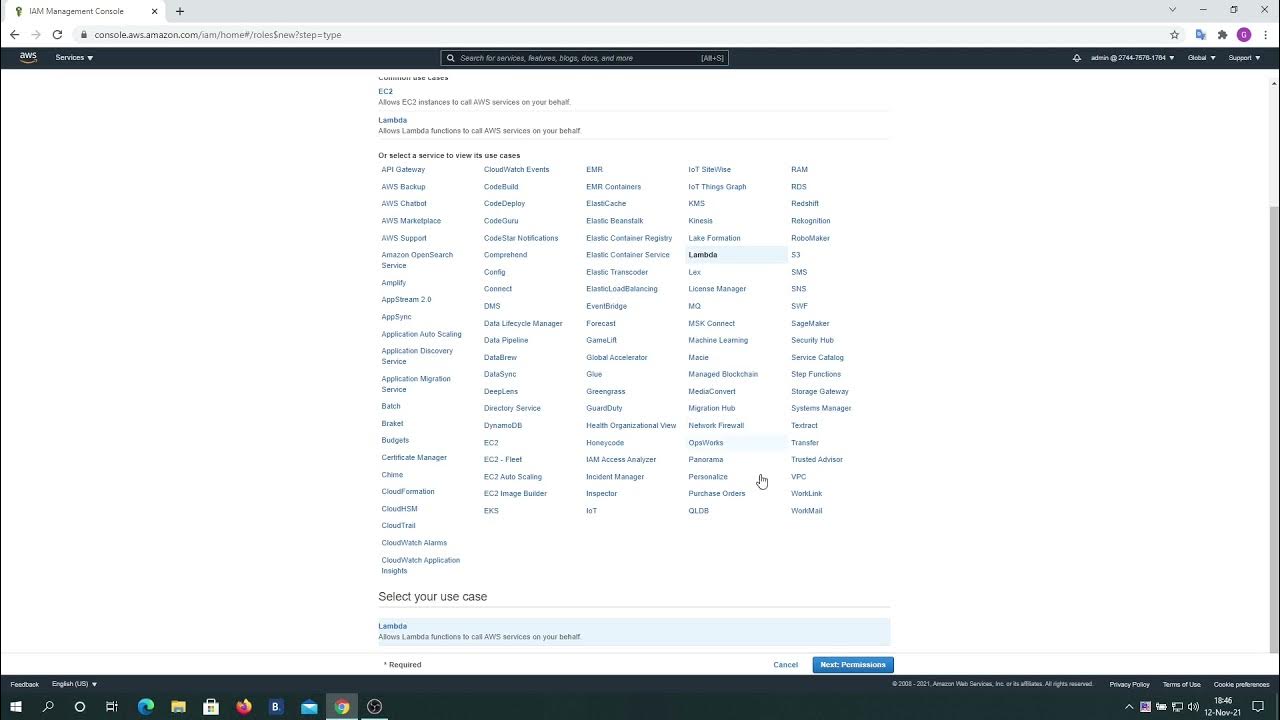Select Lambda under common use cases
1280x720 pixels.
point(392,120)
